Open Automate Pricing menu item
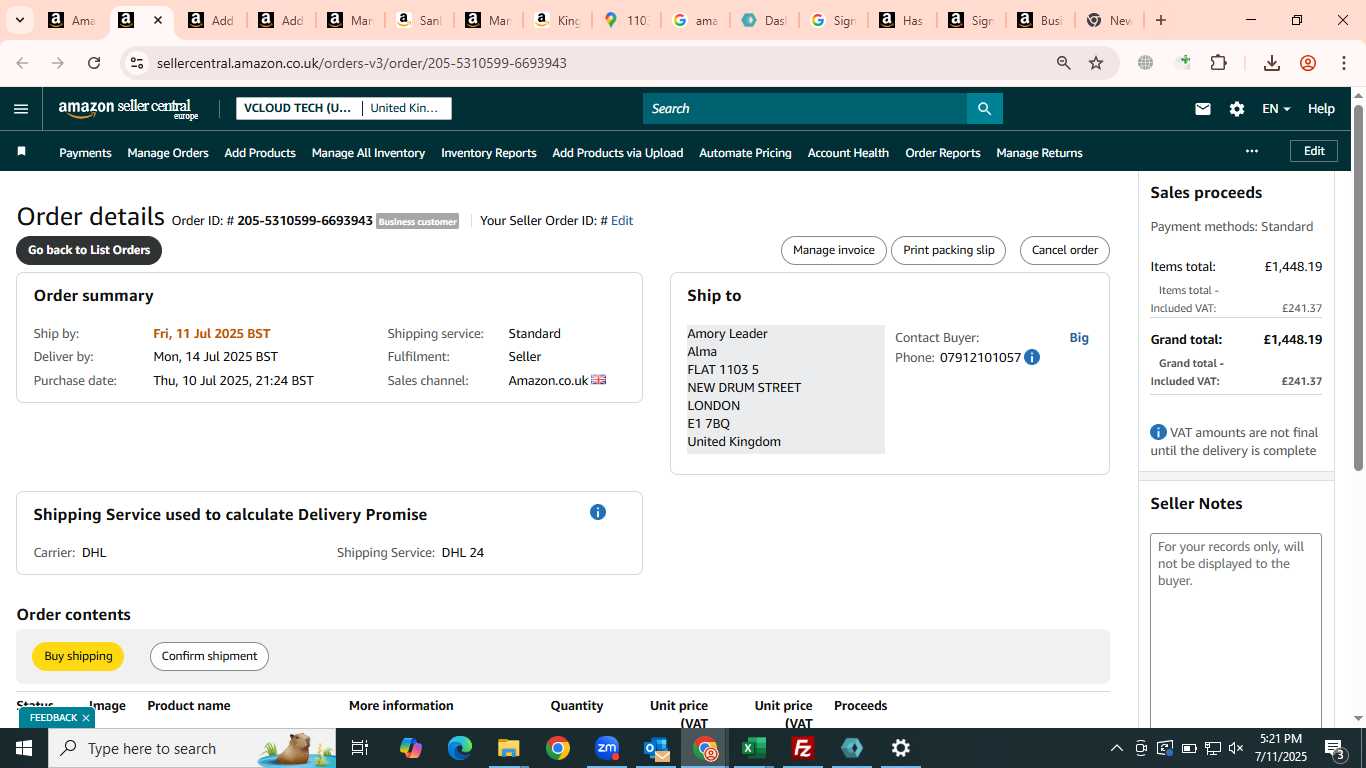 (x=745, y=153)
